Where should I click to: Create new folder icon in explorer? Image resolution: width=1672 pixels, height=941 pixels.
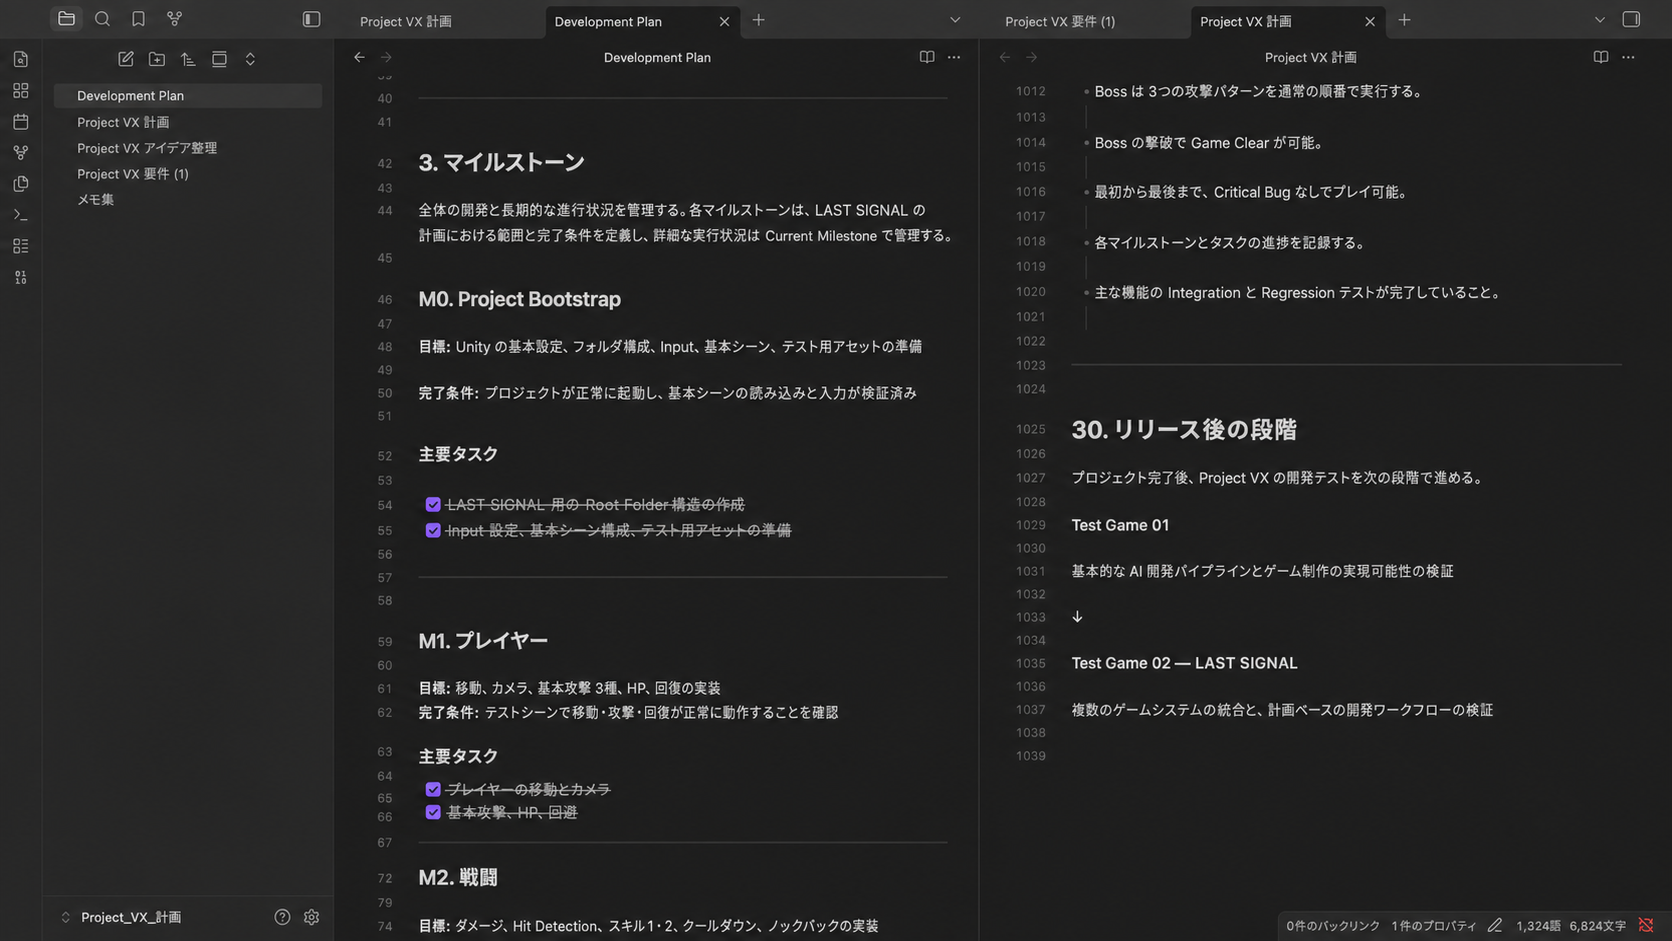point(157,59)
